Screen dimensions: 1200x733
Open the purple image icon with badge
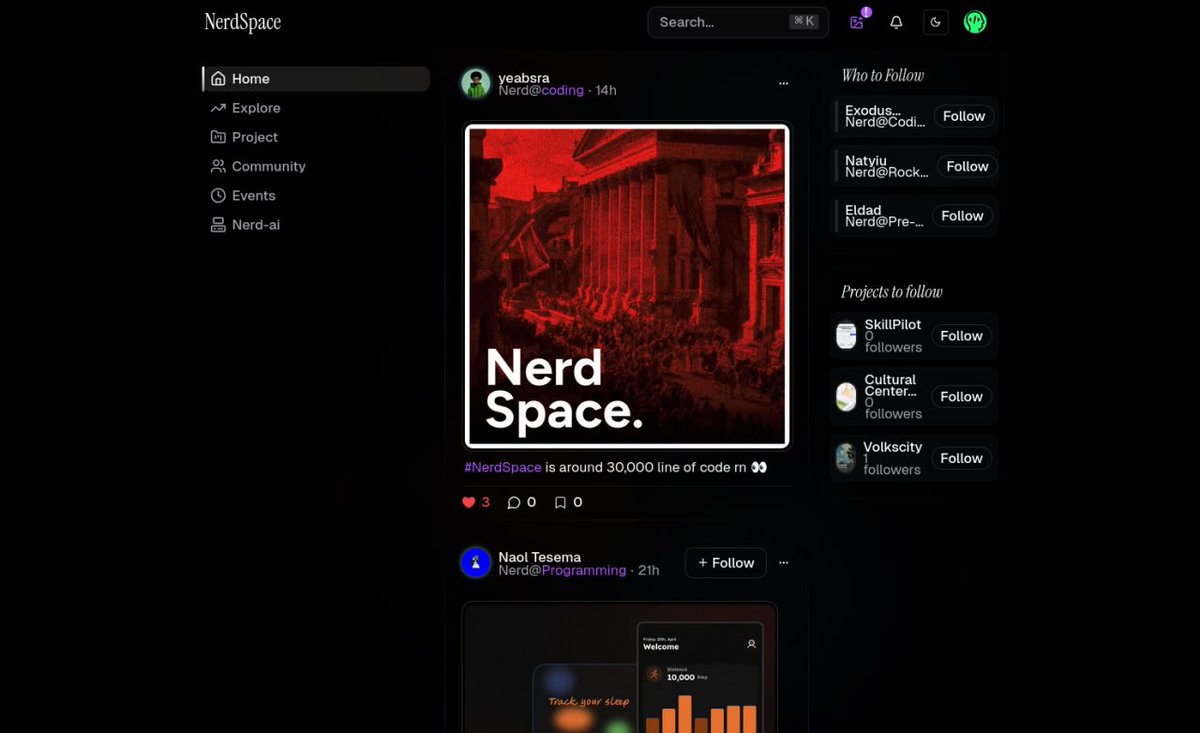(x=857, y=22)
